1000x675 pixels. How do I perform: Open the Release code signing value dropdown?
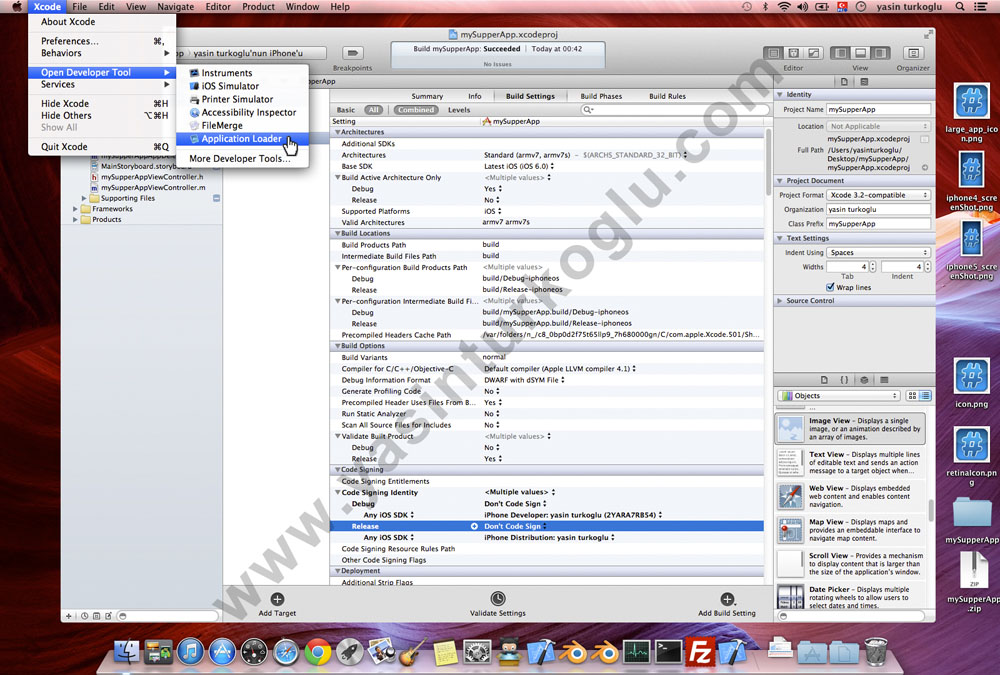[513, 526]
